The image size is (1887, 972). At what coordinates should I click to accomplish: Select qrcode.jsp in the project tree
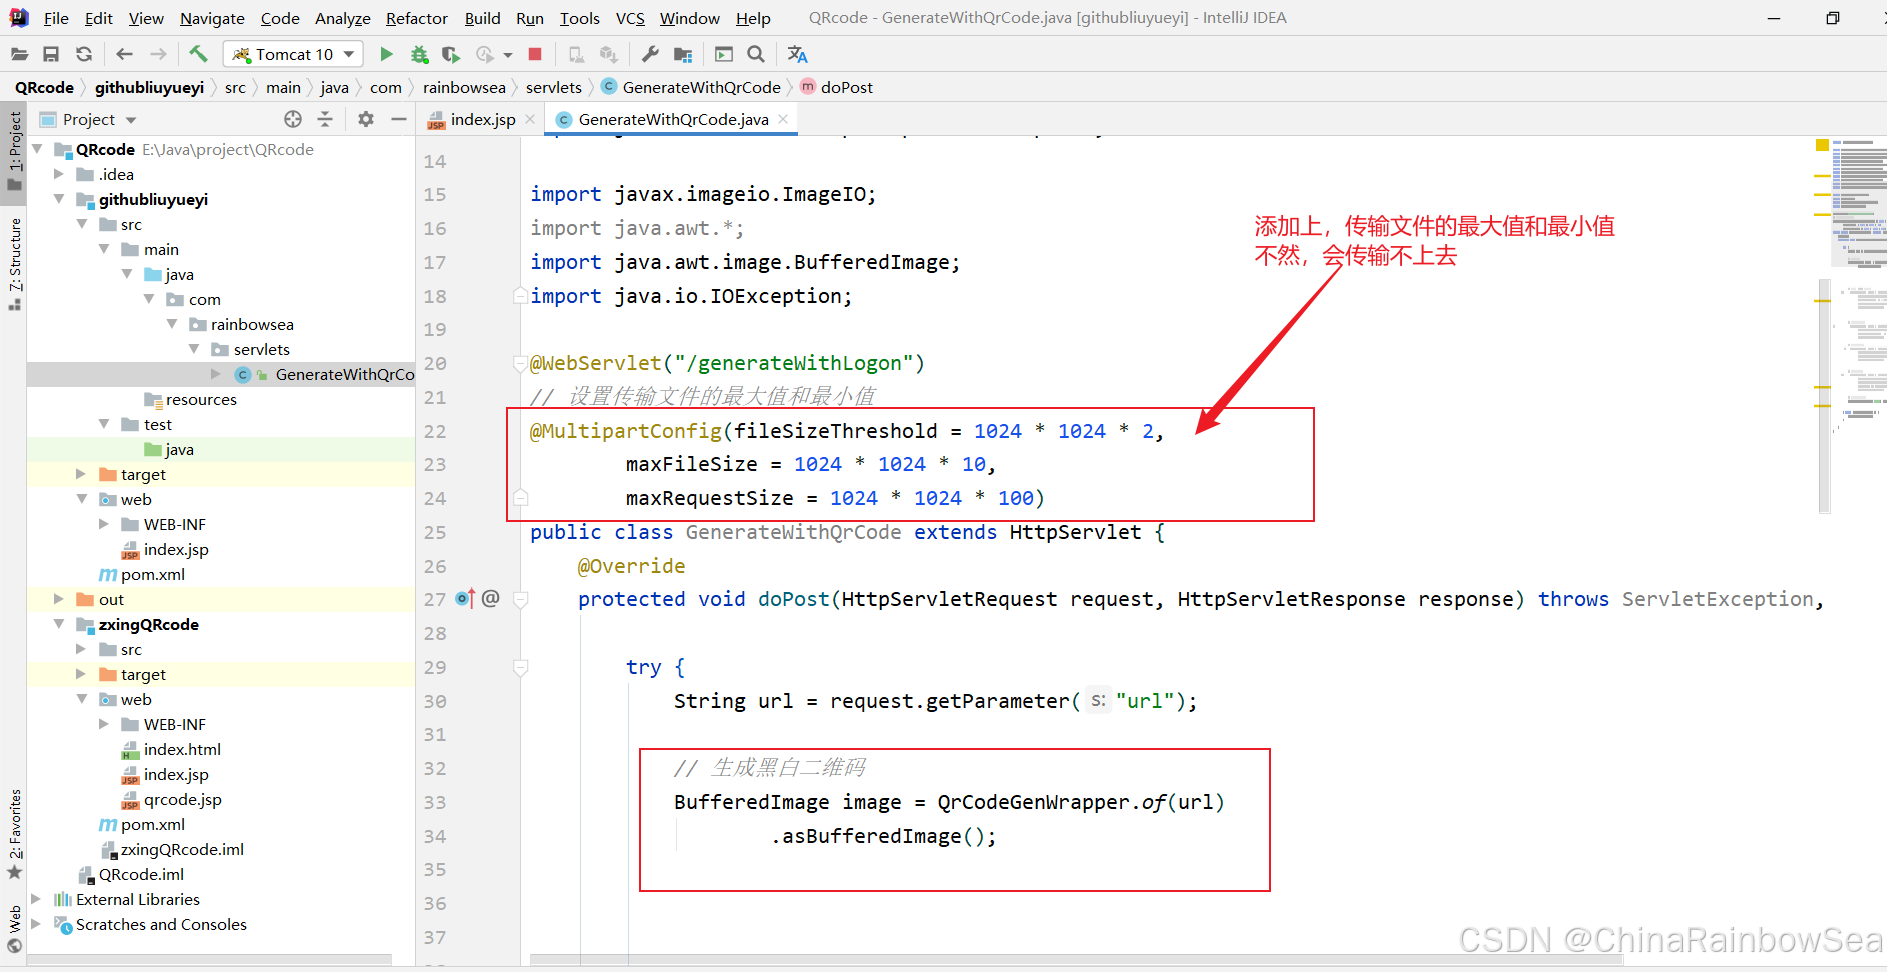pos(182,799)
